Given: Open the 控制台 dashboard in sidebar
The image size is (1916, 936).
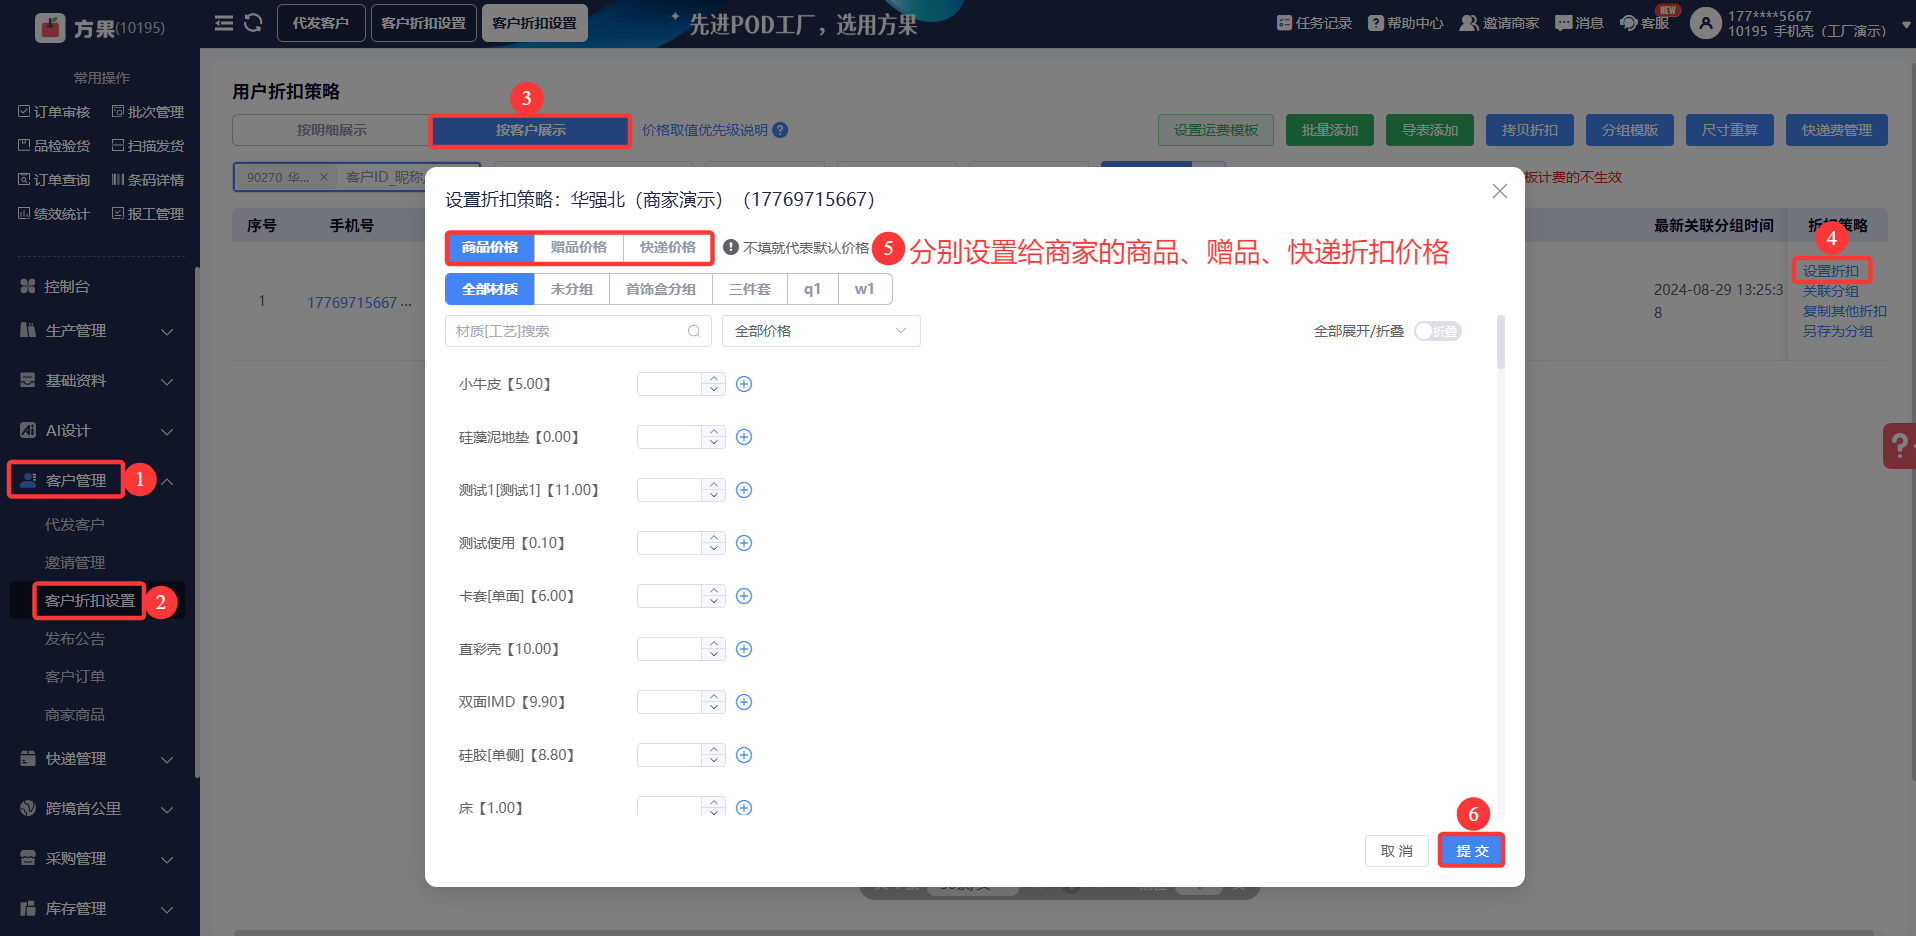Looking at the screenshot, I should click(67, 287).
